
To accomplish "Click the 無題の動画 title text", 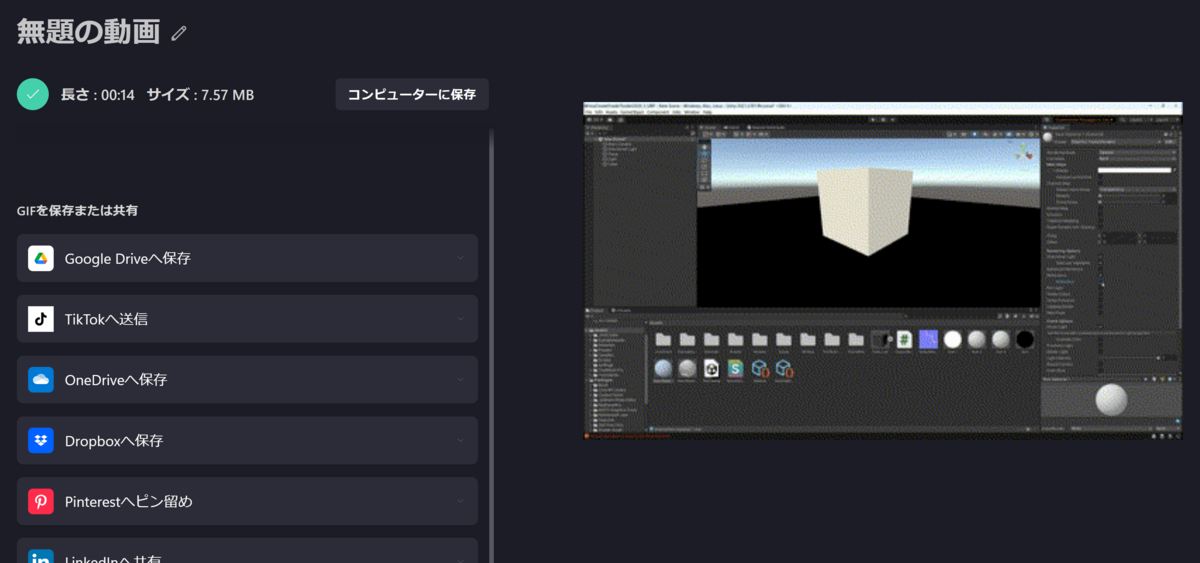I will (x=88, y=32).
